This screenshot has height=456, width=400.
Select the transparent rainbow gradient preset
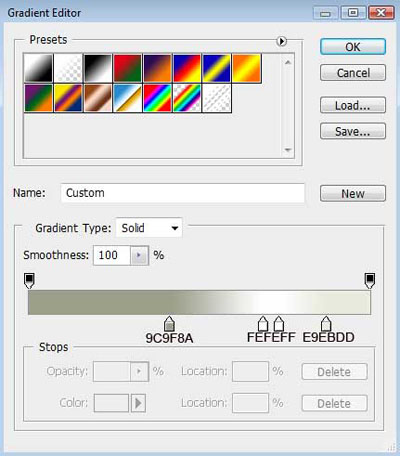point(187,98)
